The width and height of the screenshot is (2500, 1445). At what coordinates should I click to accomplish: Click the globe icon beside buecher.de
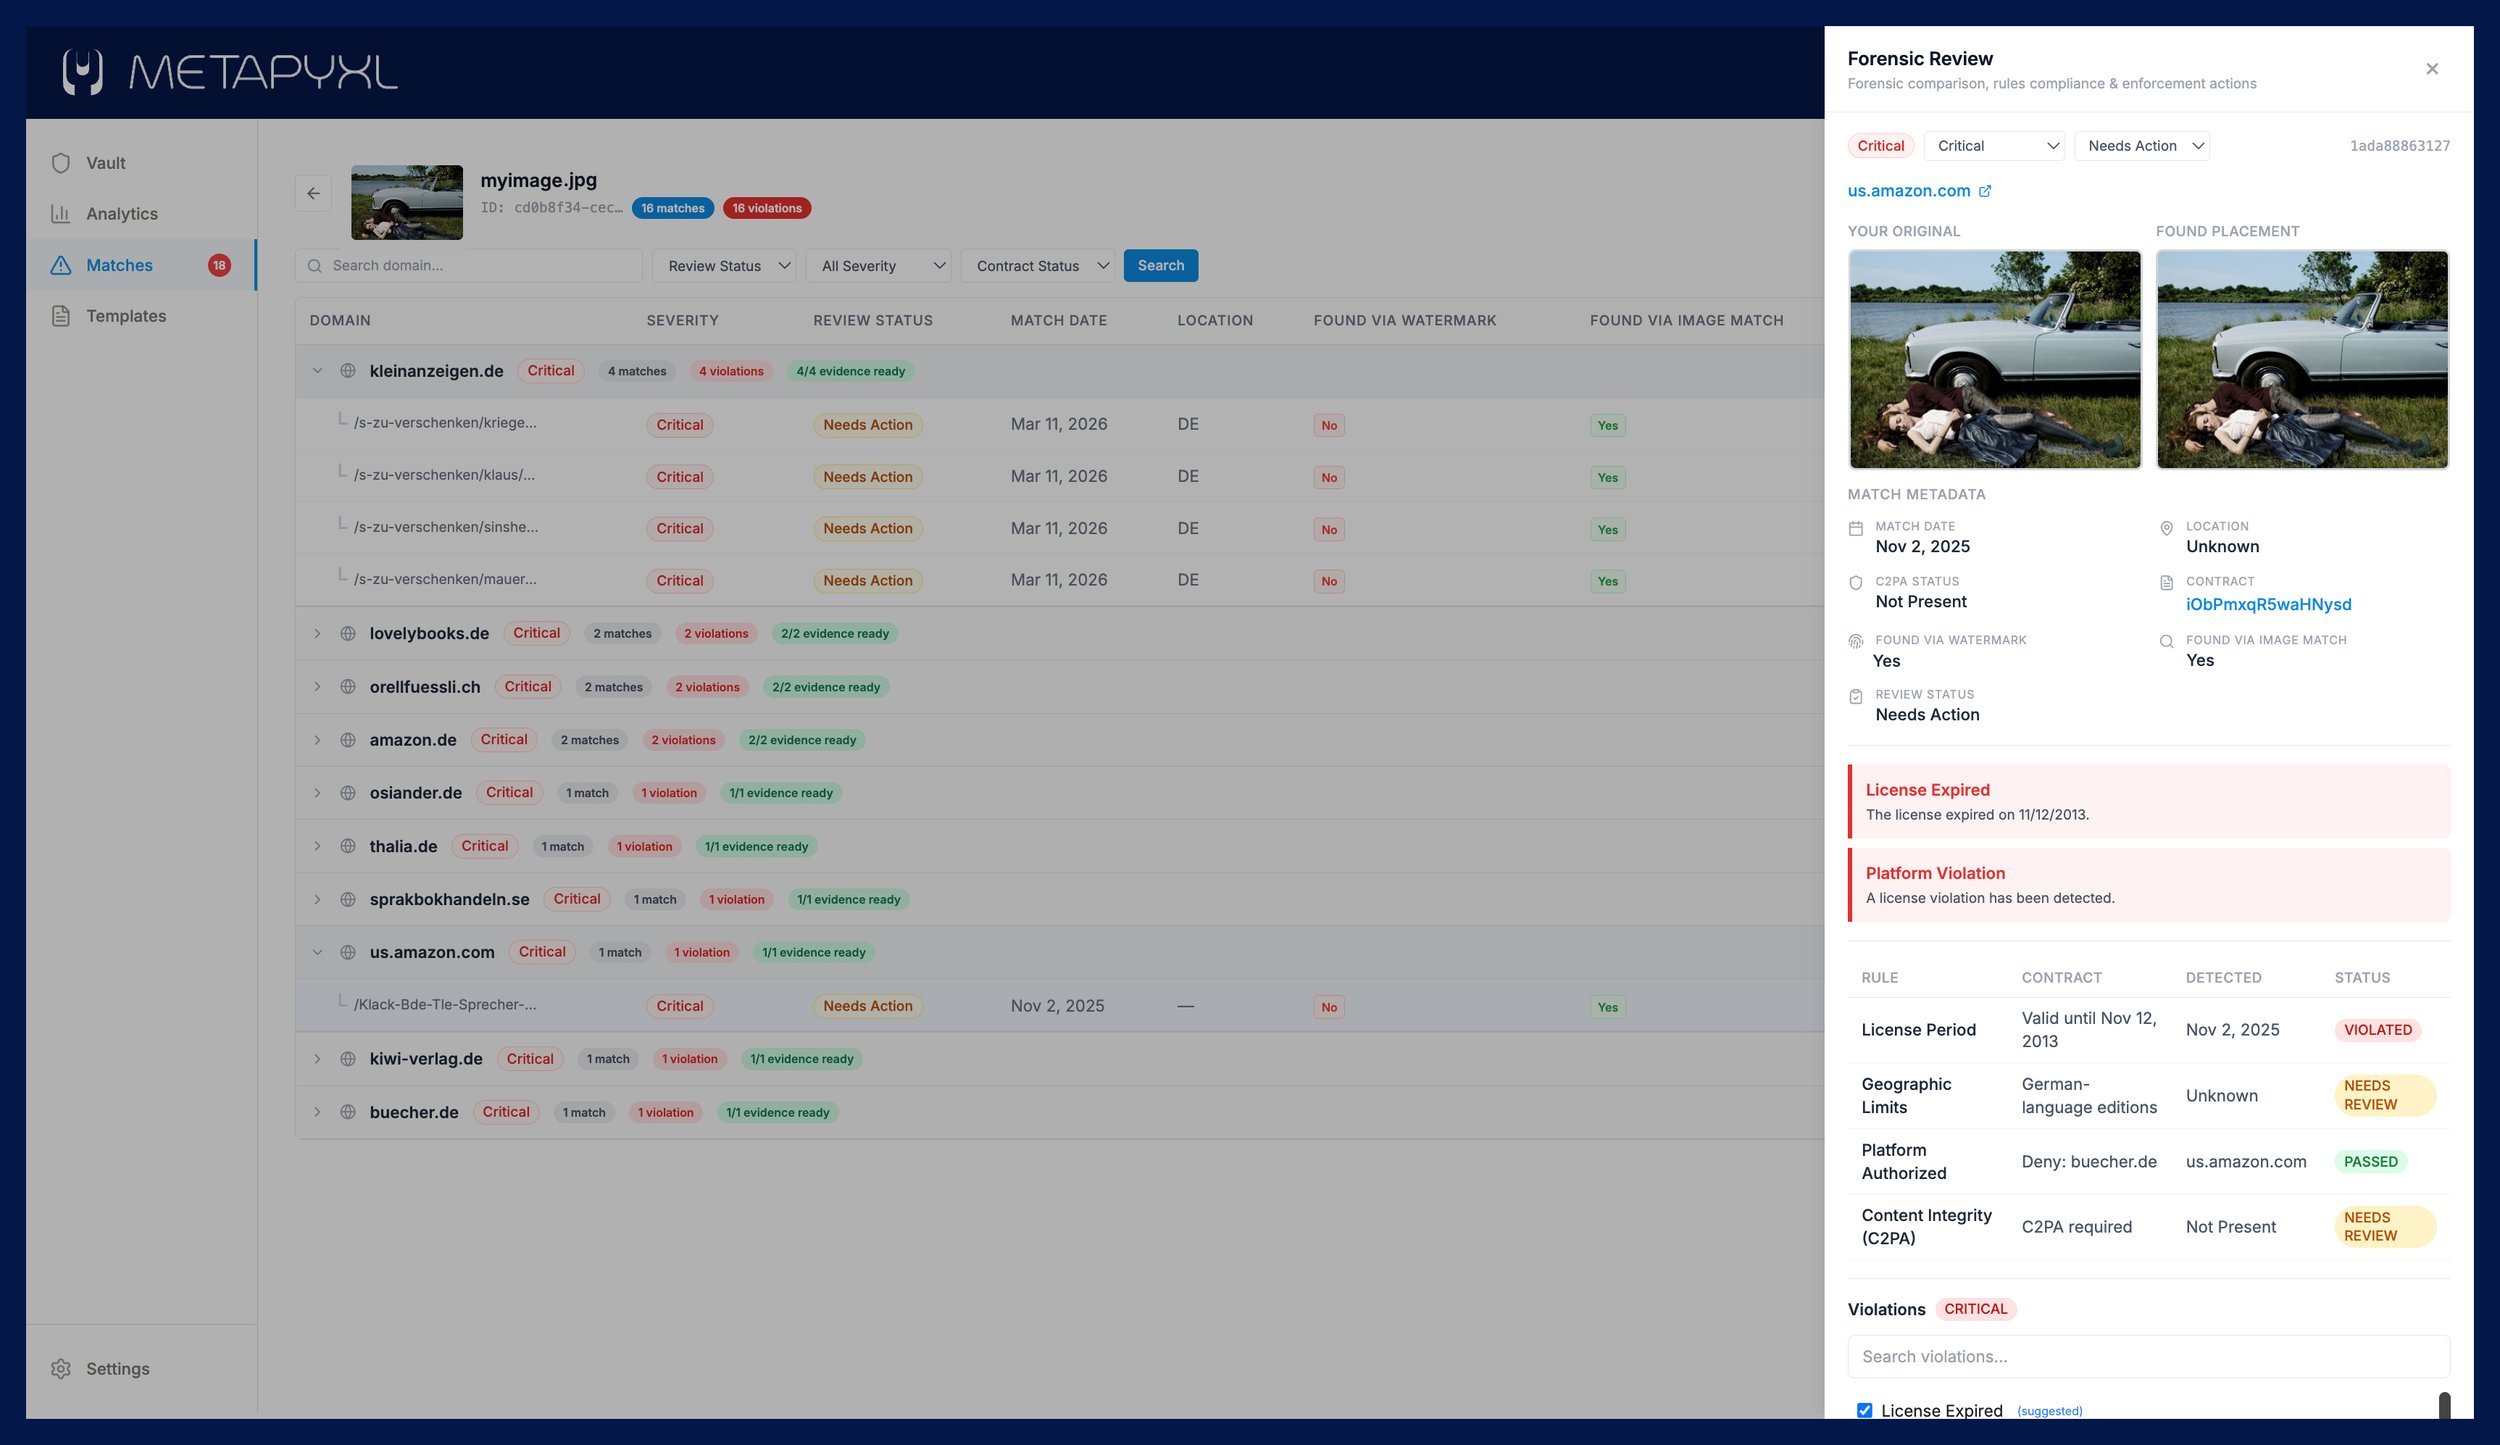coord(348,1112)
